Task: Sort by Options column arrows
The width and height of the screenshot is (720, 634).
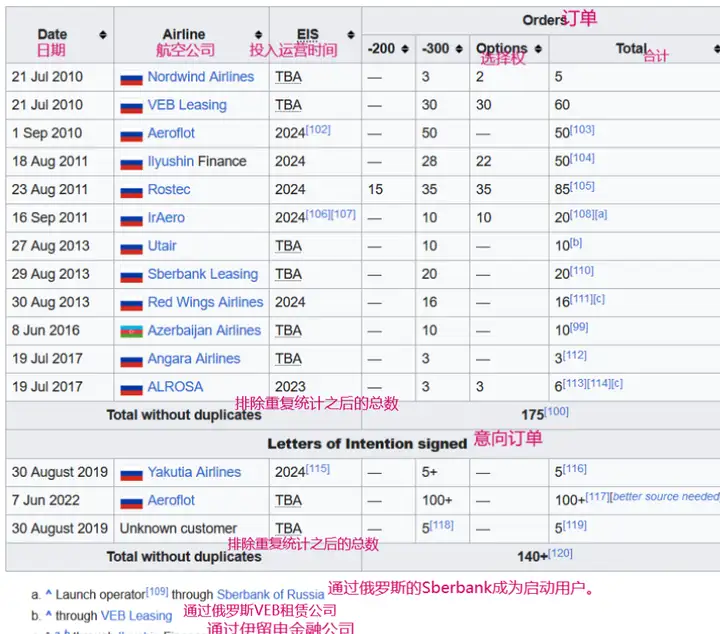Action: coord(538,49)
